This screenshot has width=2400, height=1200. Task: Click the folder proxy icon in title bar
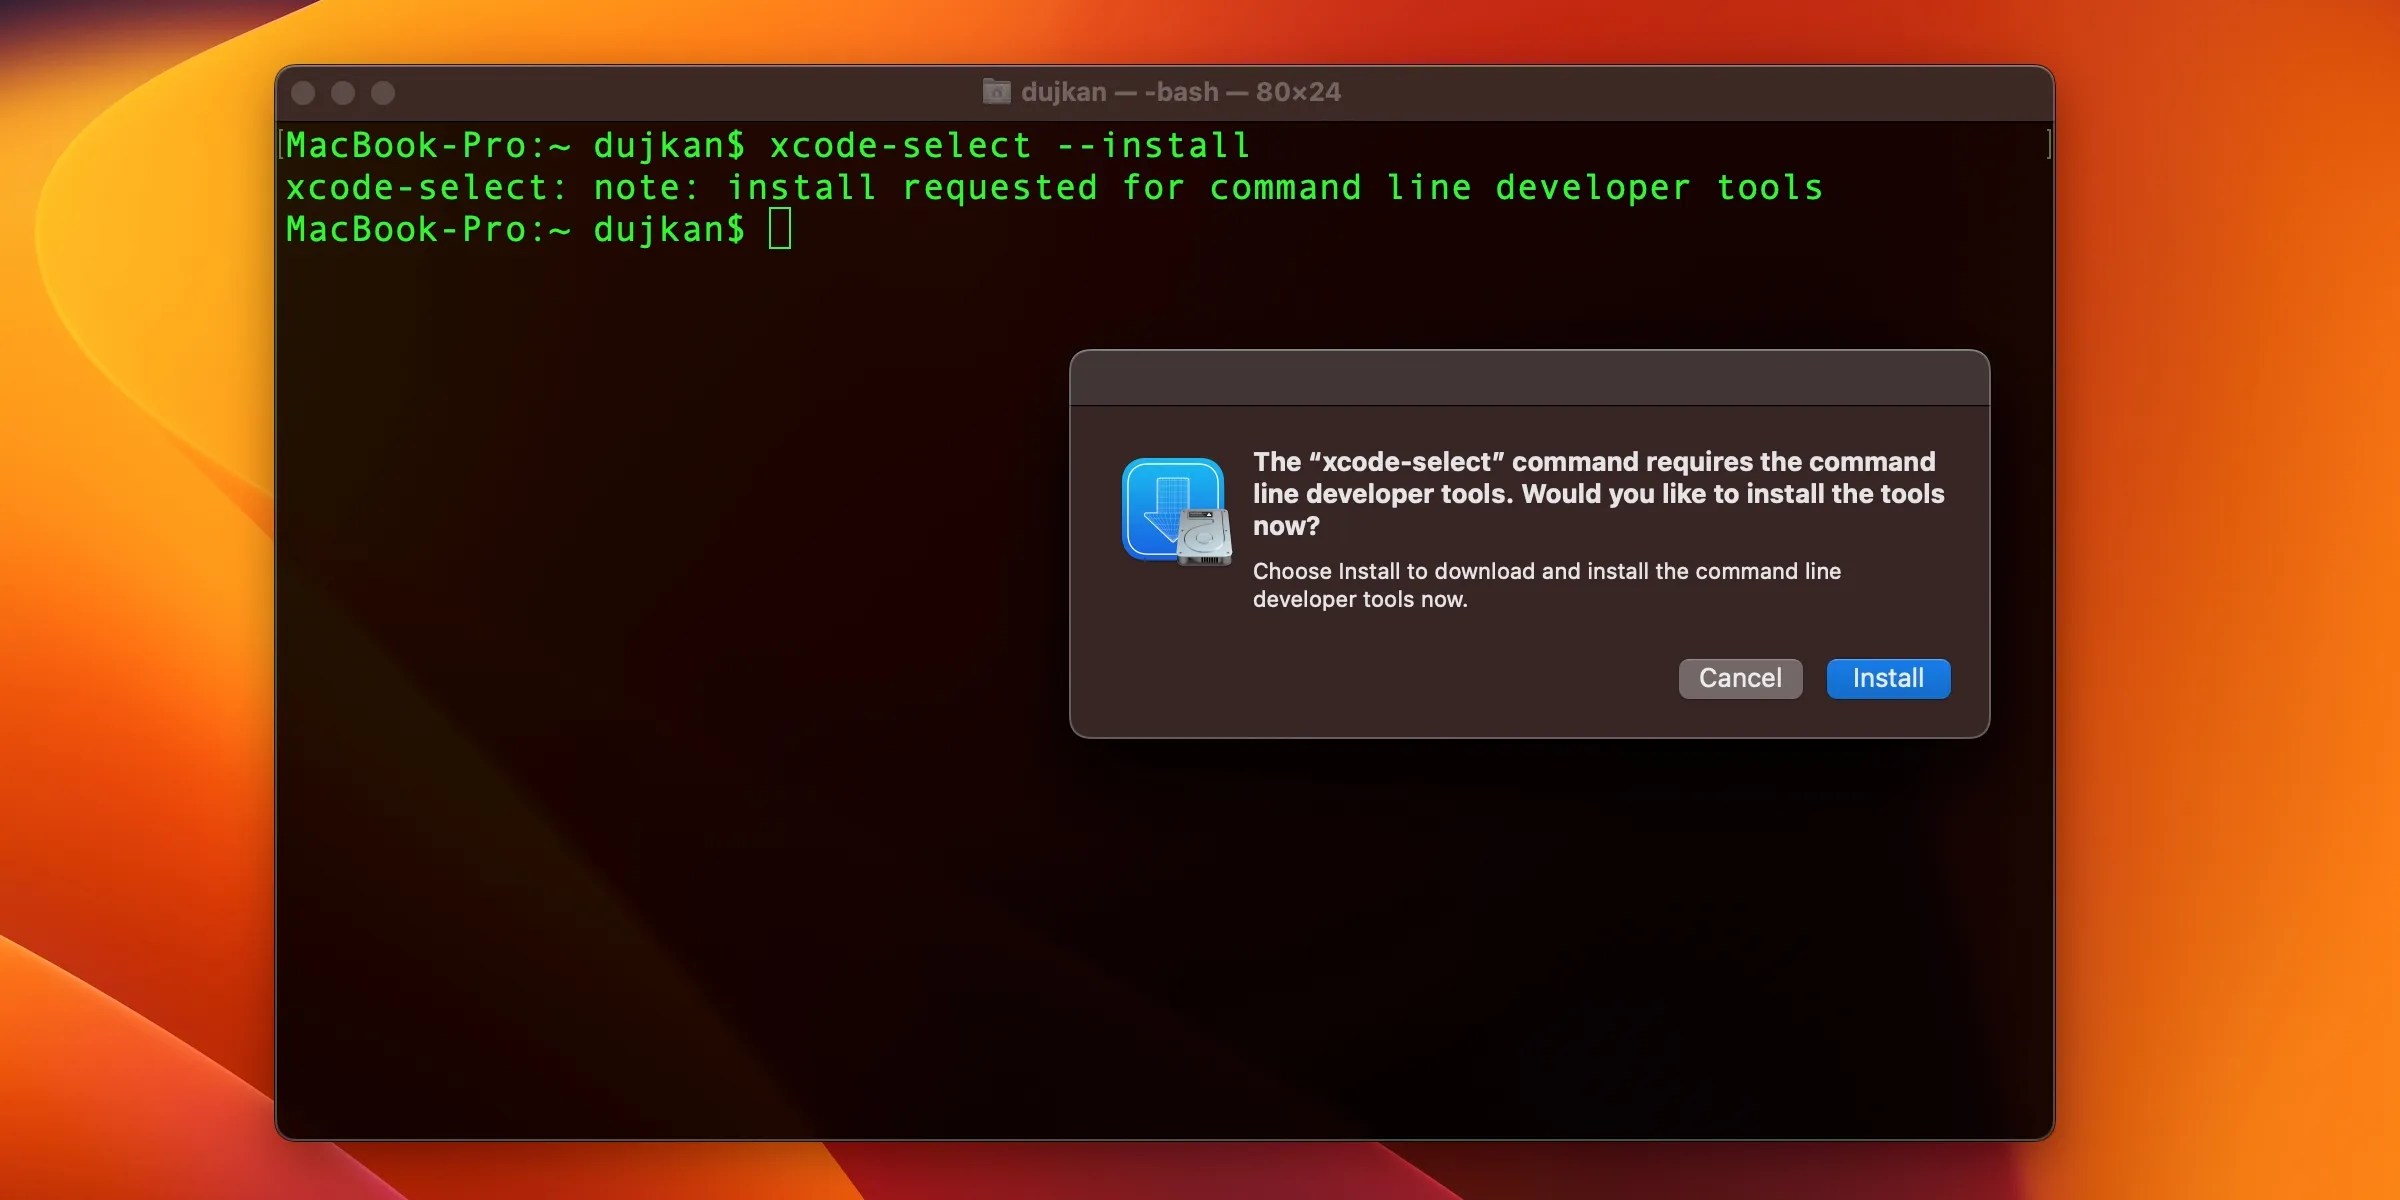click(996, 91)
